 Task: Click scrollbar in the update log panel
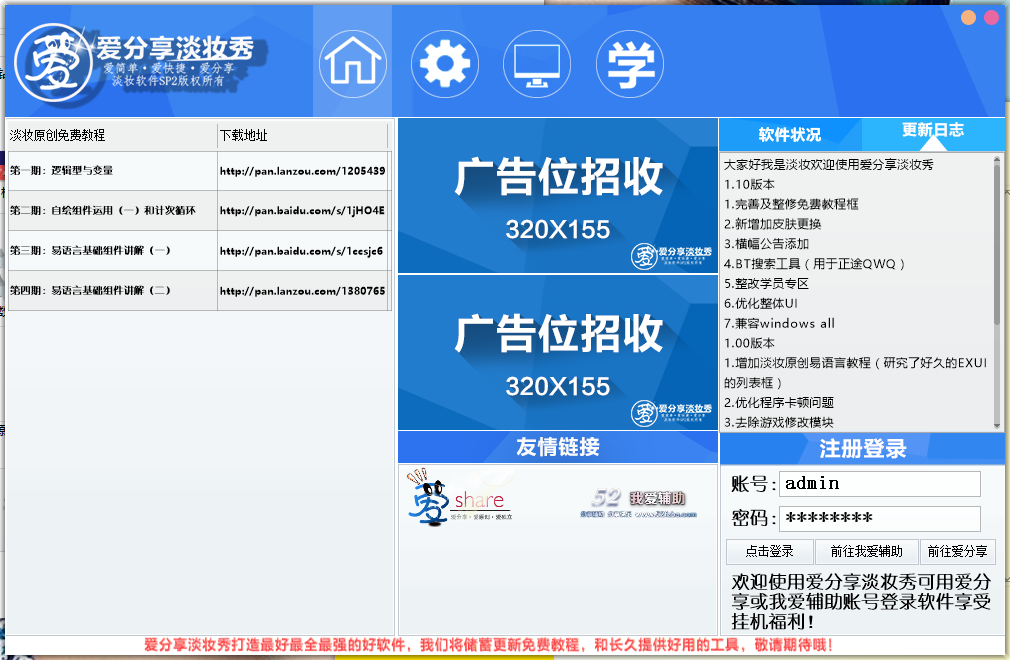tap(997, 245)
